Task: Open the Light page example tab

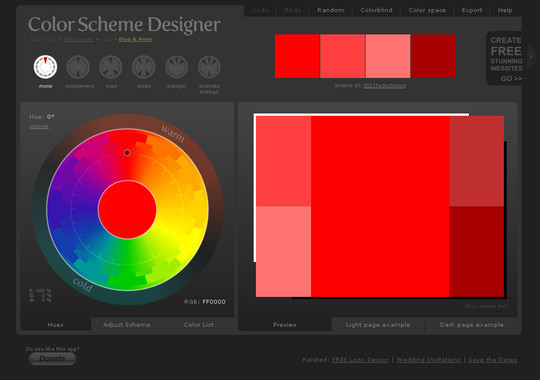Action: click(378, 325)
